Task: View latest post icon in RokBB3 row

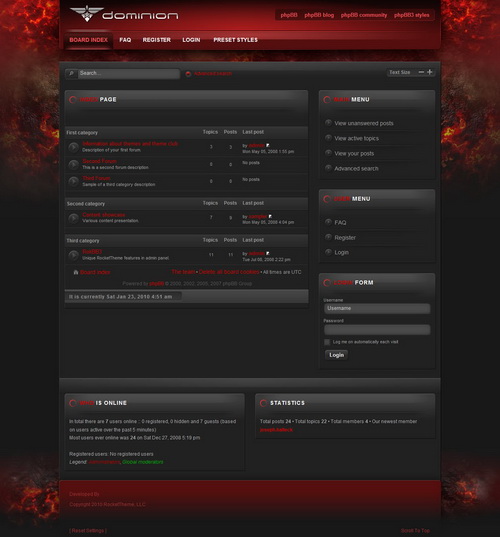Action: click(x=267, y=253)
